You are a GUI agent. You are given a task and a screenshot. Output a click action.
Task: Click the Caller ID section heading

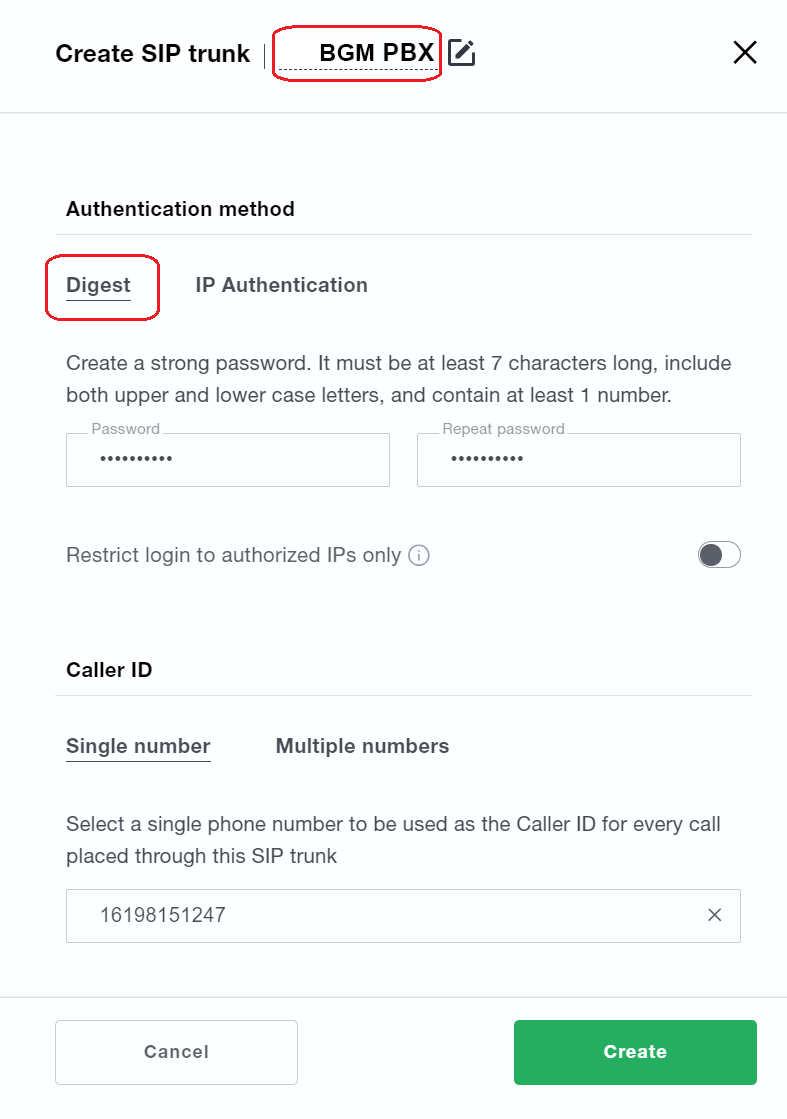[x=109, y=670]
